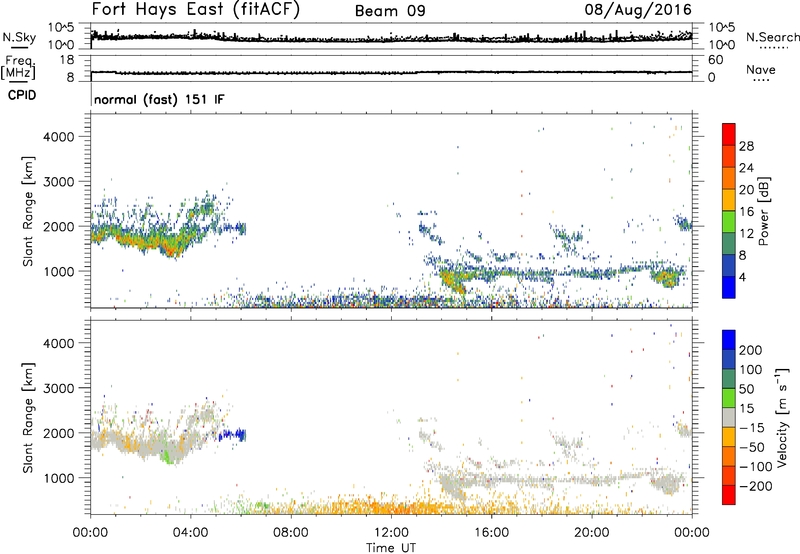Pick the blue top segment of the Velocity colorbar
Image resolution: width=800 pixels, height=554 pixels.
729,340
